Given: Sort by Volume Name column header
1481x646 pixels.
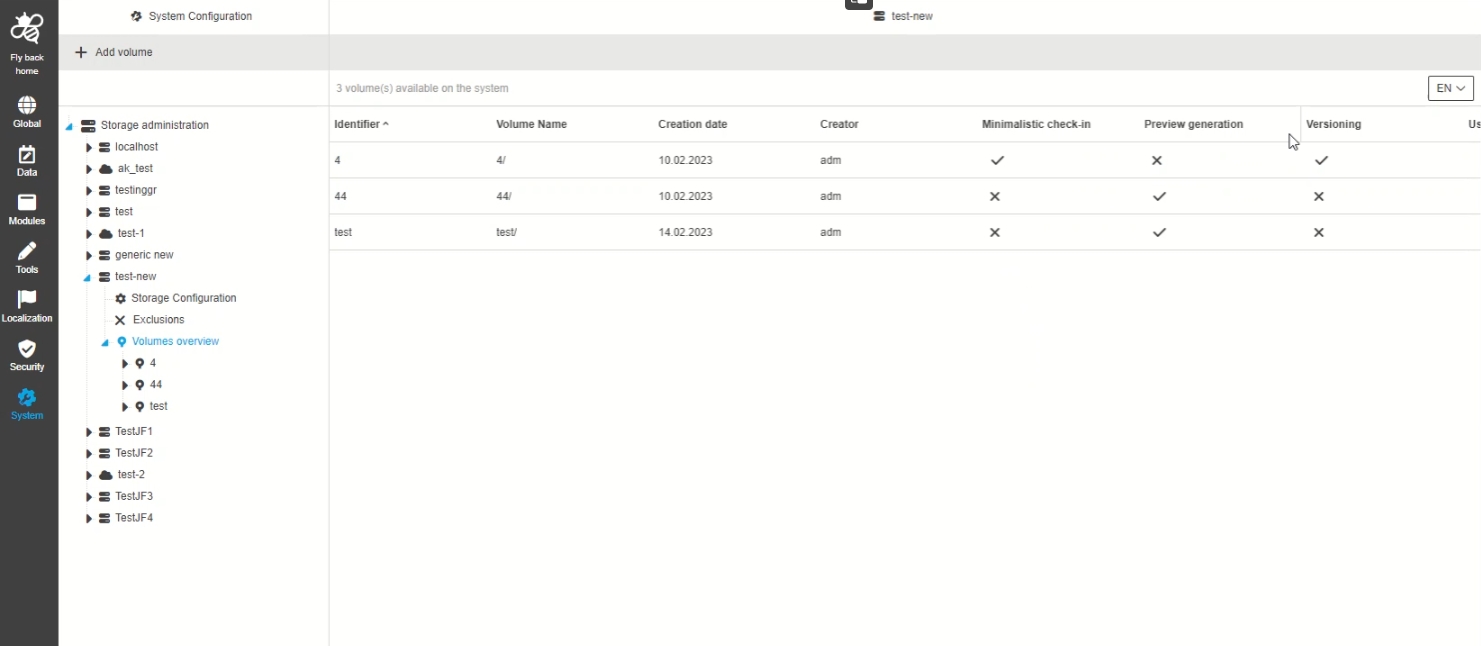Looking at the screenshot, I should (x=531, y=124).
